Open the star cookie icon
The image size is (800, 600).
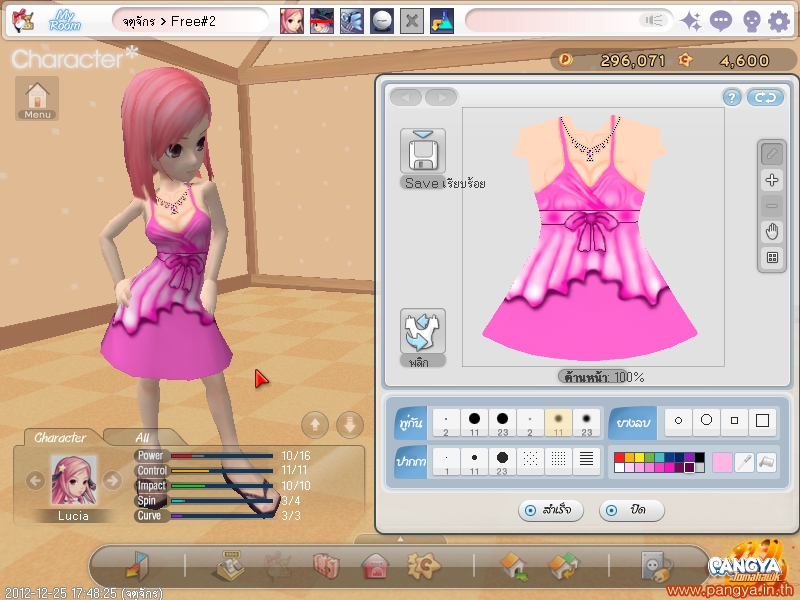click(x=423, y=565)
